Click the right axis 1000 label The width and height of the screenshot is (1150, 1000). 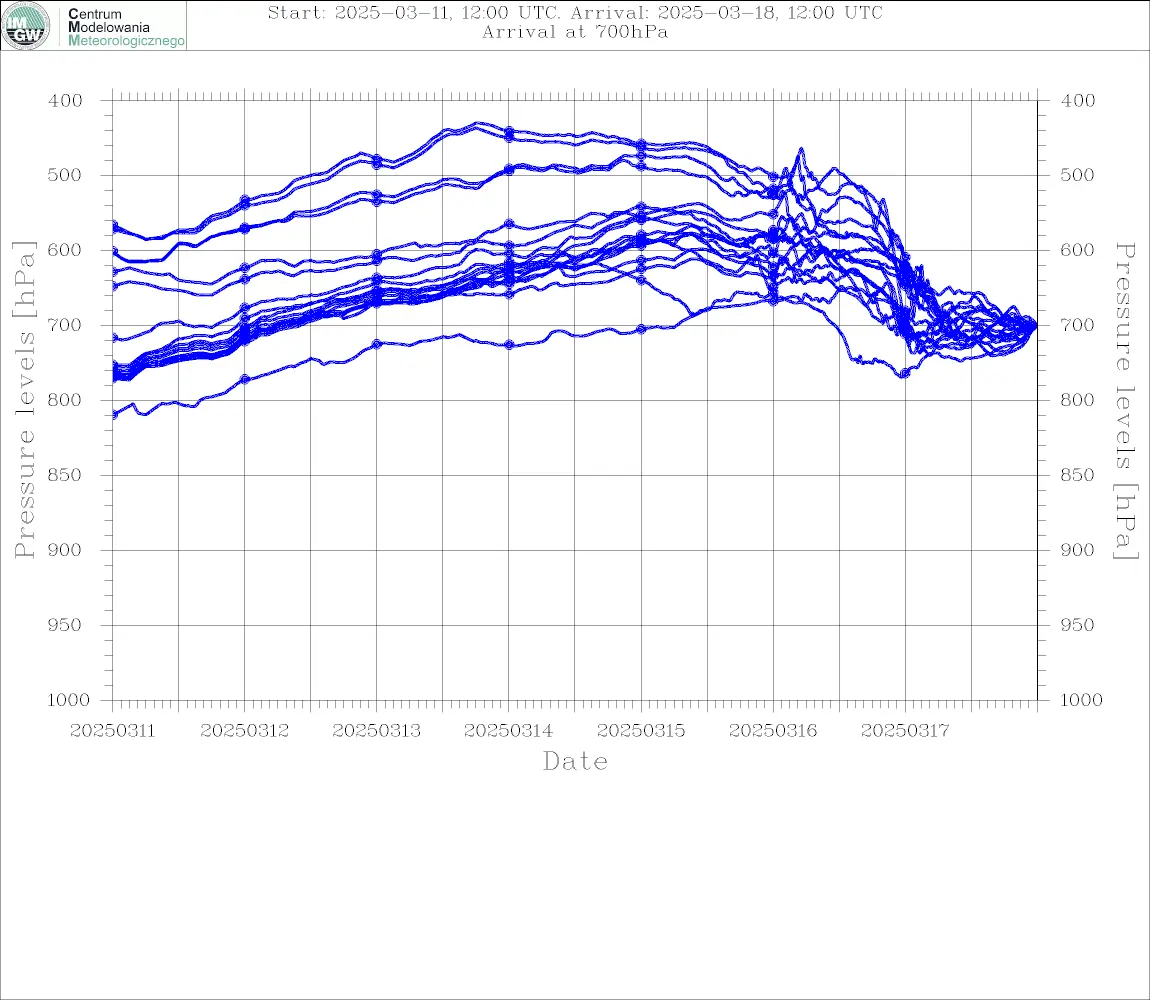1081,700
